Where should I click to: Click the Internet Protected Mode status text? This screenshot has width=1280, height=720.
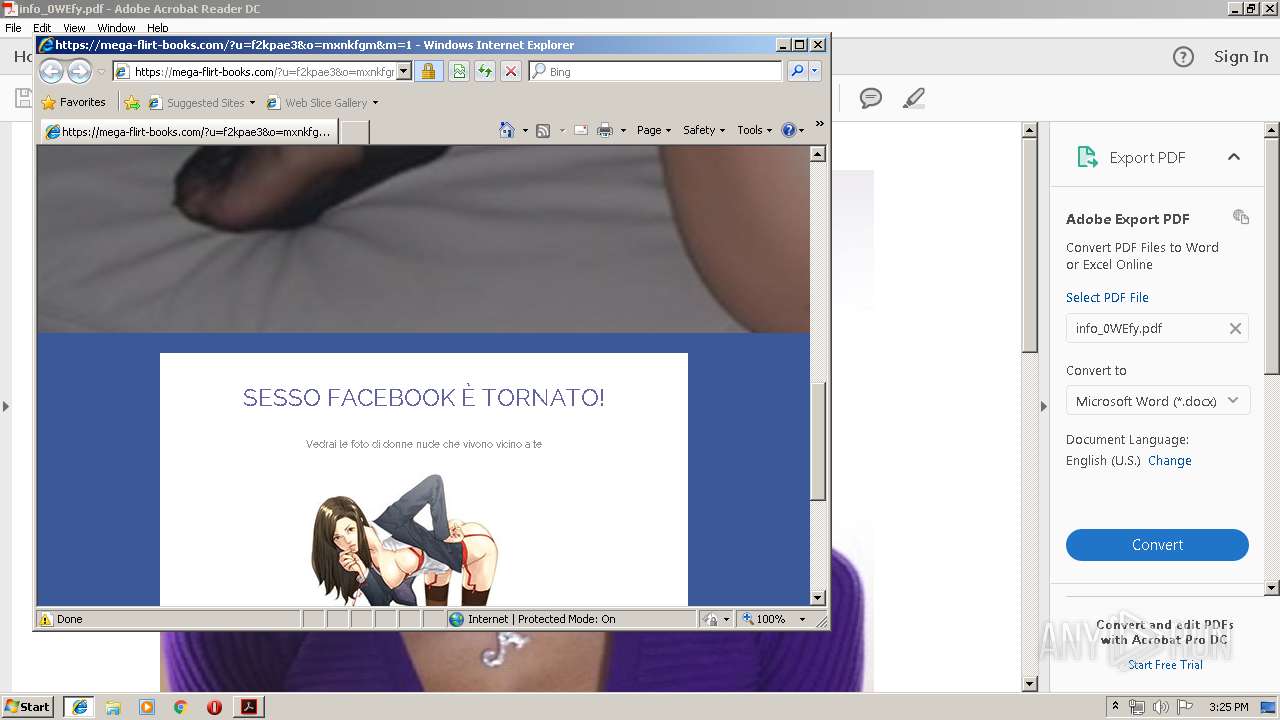[541, 619]
